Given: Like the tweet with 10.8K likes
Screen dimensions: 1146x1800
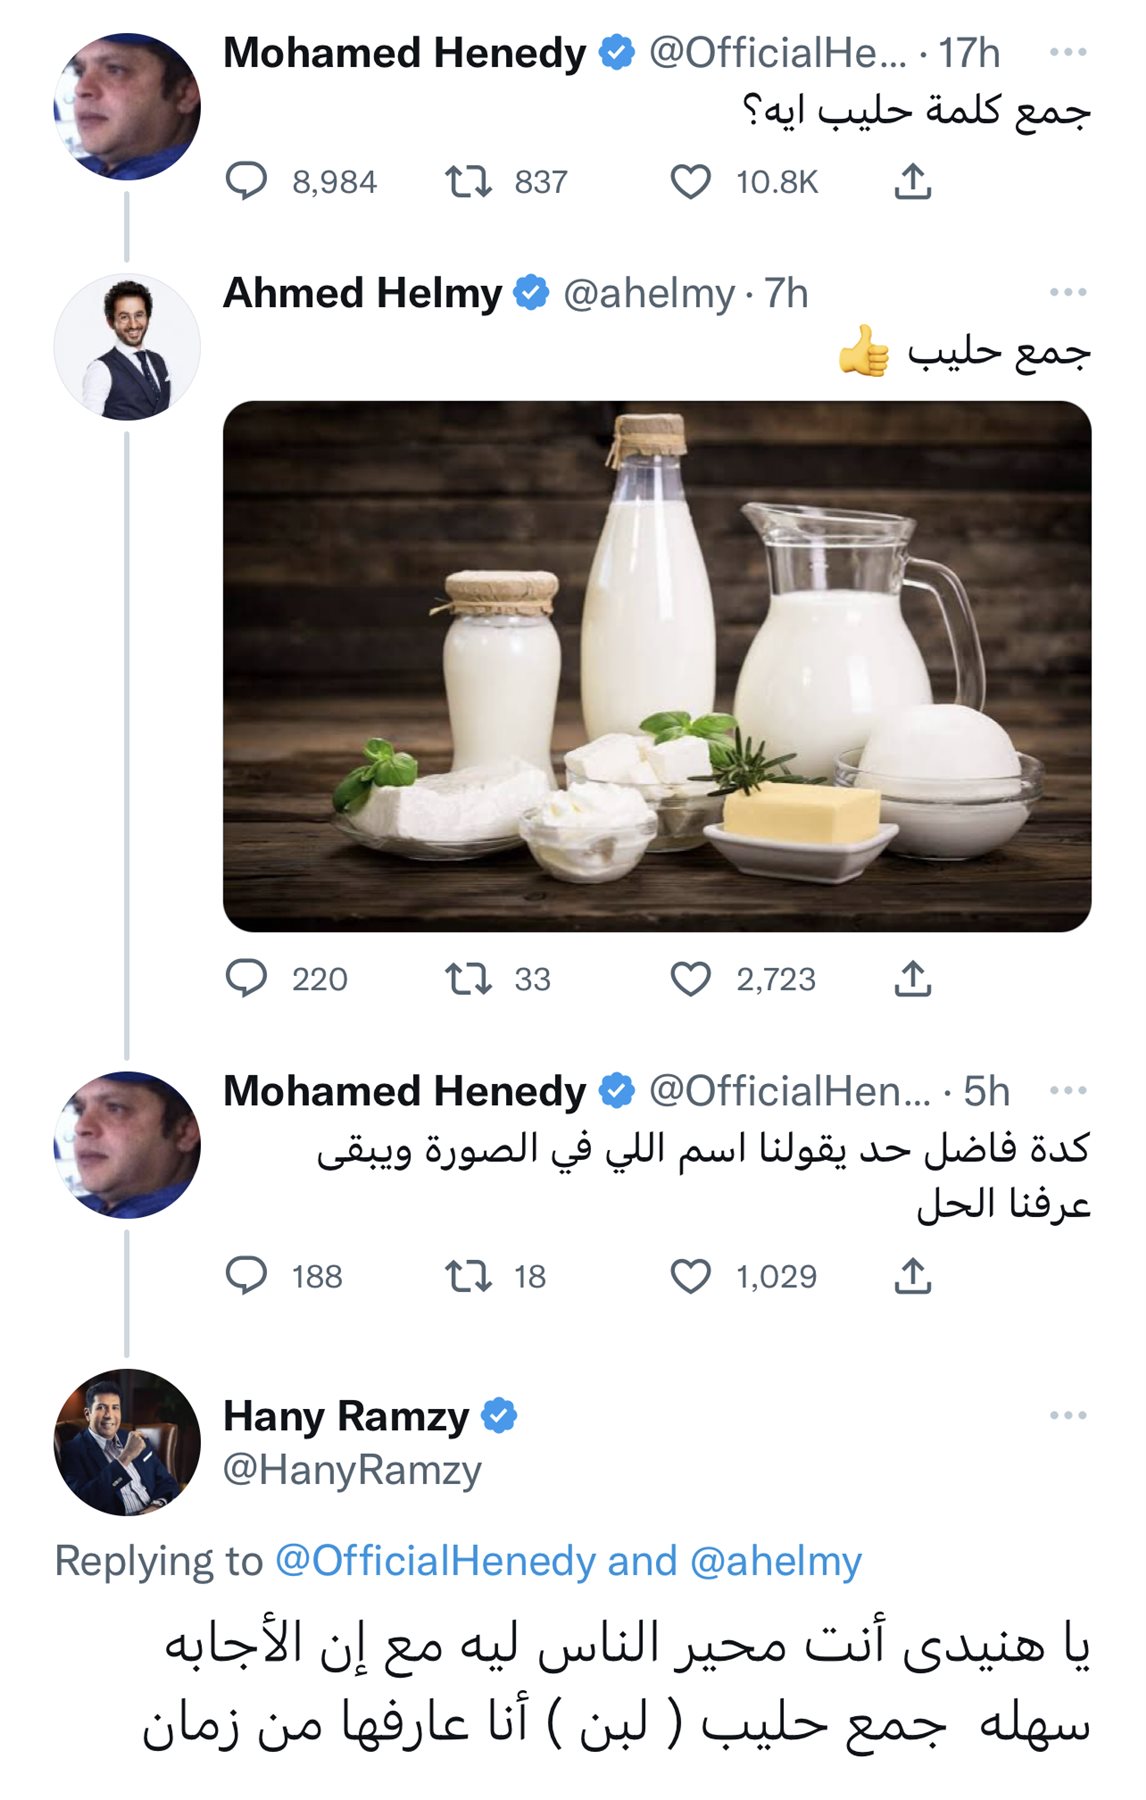Looking at the screenshot, I should (x=690, y=182).
